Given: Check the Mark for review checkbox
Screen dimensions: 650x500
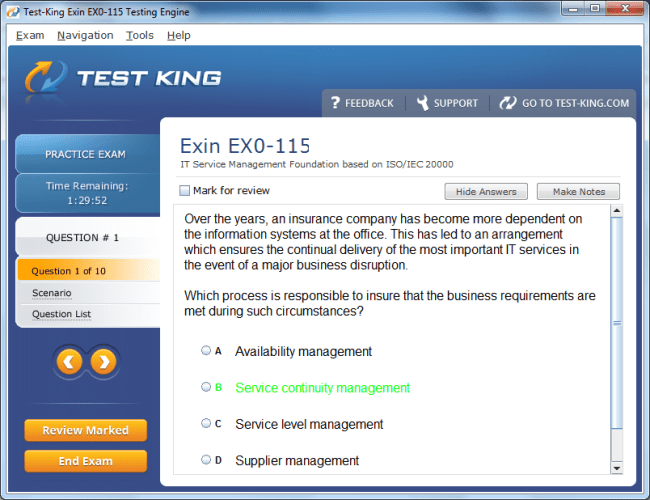Looking at the screenshot, I should click(184, 190).
